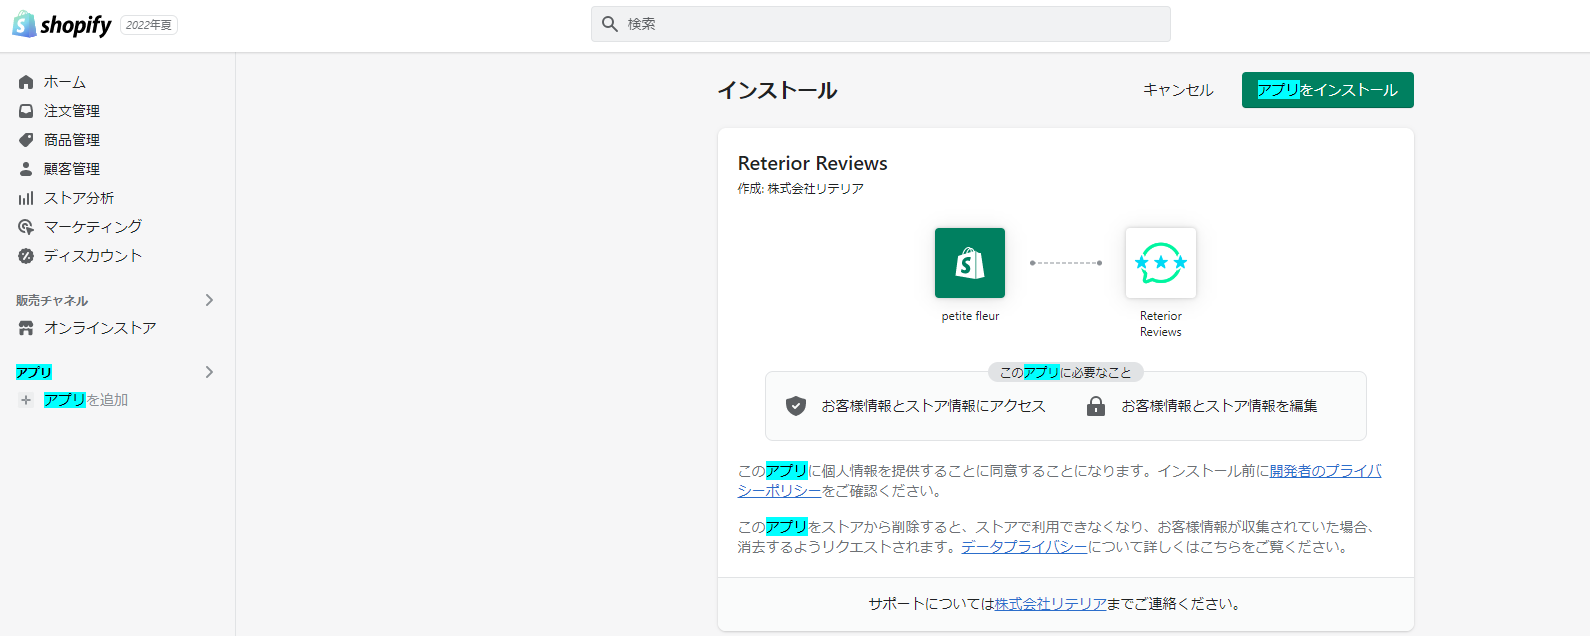1590x636 pixels.
Task: Click the Reterior Reviews app logo
Action: coord(1160,263)
